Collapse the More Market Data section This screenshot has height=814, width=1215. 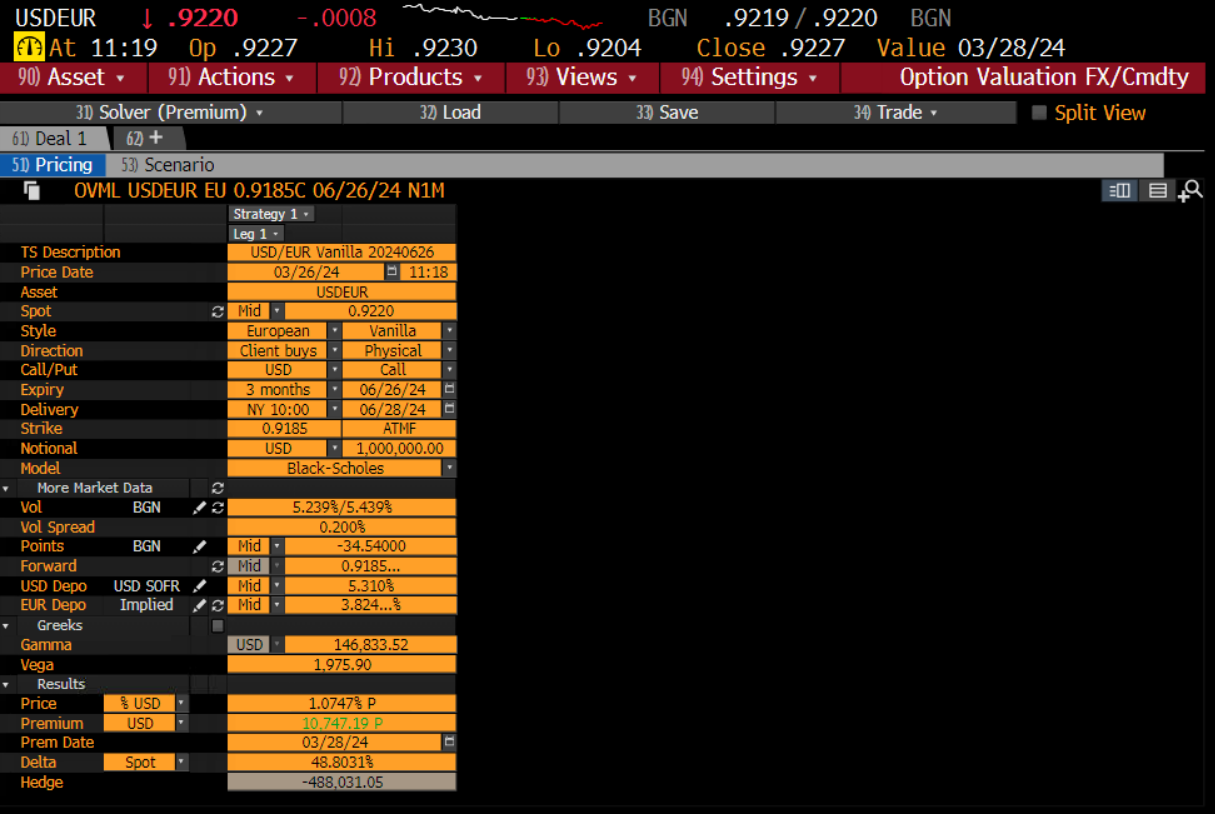(7, 489)
